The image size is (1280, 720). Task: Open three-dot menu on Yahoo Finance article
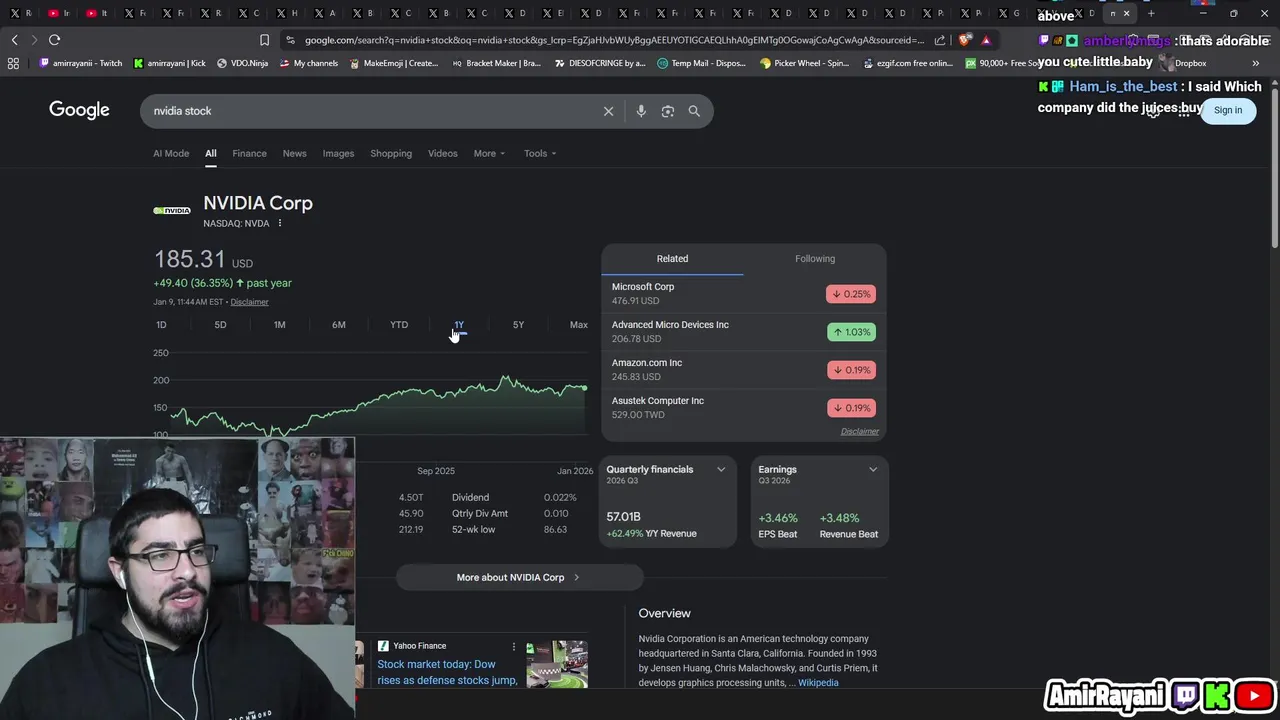pyautogui.click(x=514, y=646)
